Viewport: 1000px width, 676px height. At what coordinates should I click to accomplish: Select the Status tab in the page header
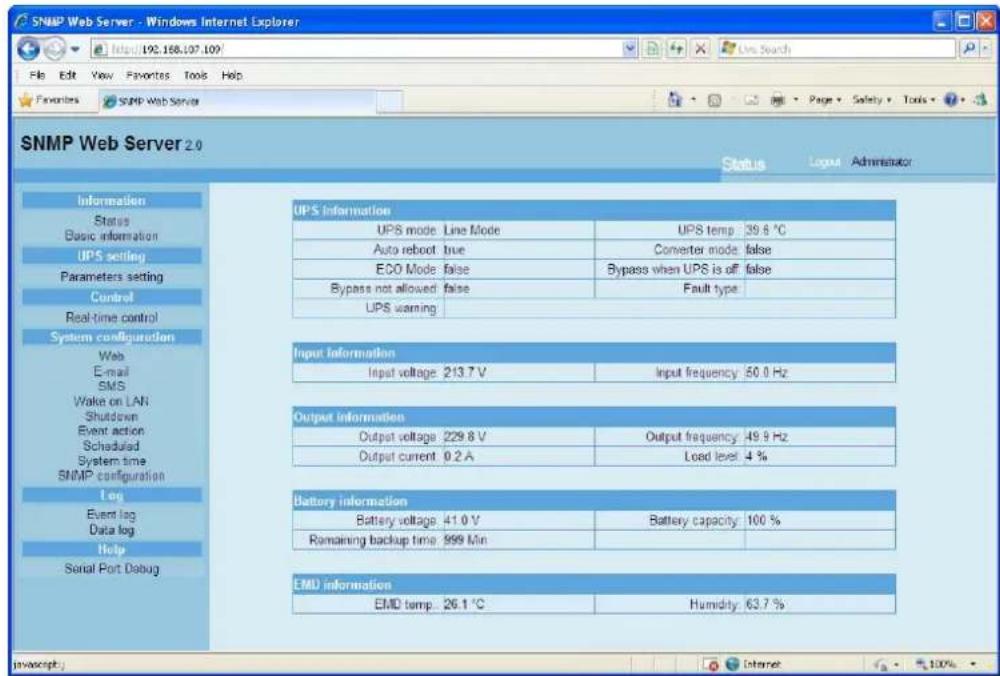pos(744,165)
